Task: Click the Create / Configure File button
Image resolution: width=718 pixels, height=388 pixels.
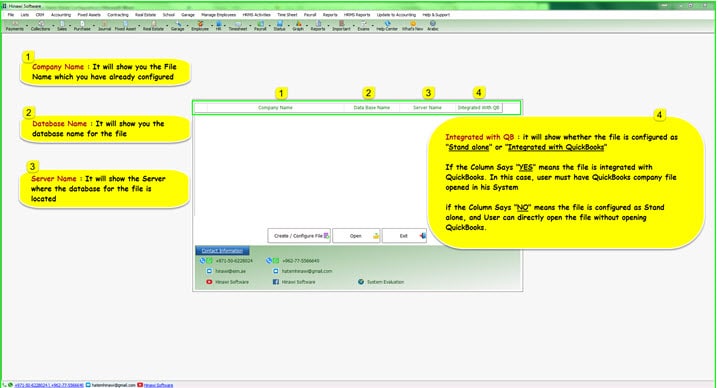Action: click(x=299, y=236)
